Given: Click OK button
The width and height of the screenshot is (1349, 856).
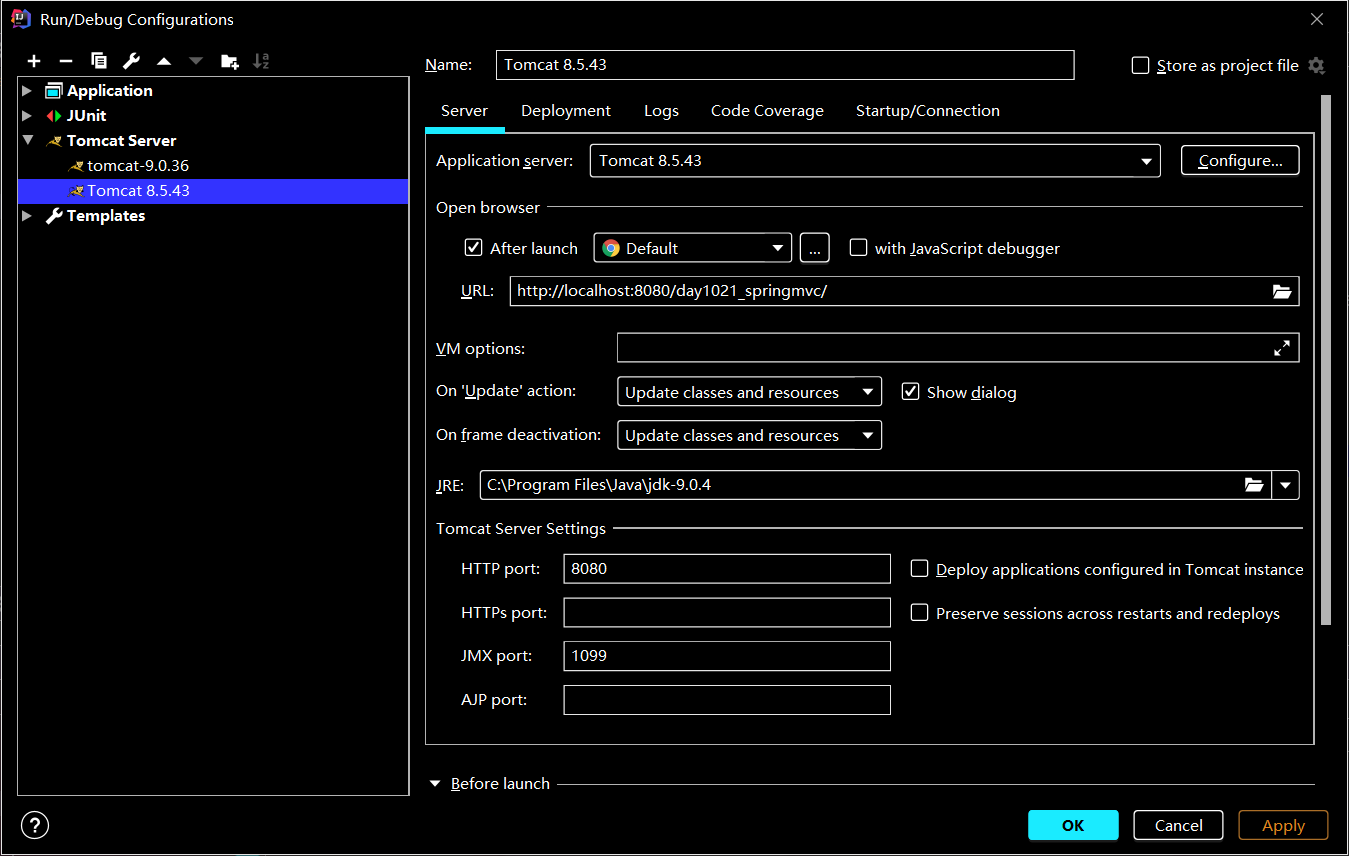Looking at the screenshot, I should pos(1073,825).
